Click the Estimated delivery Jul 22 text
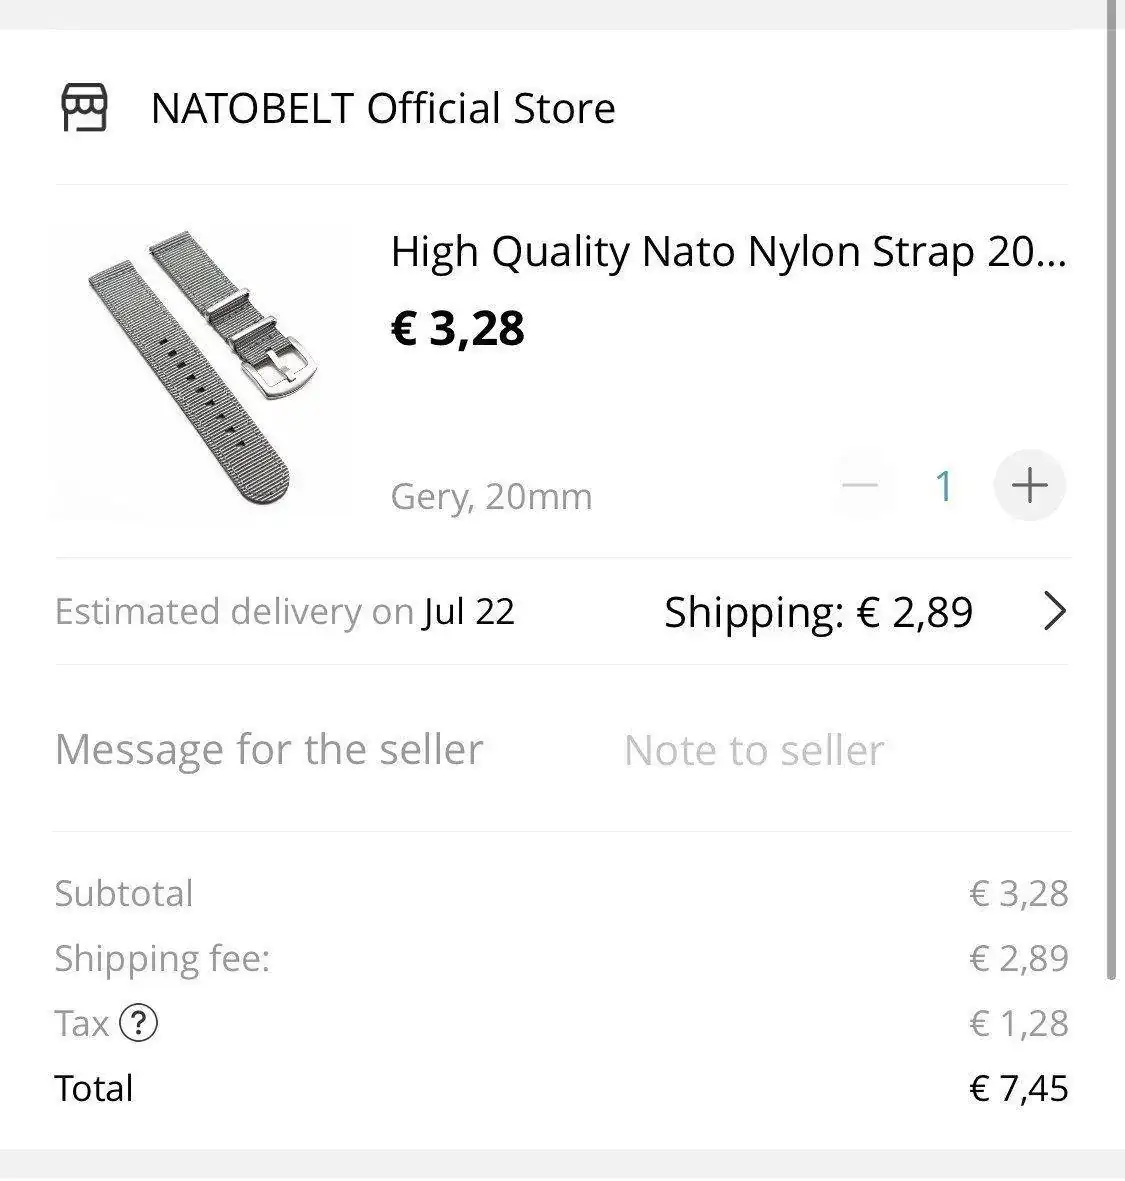 coord(285,611)
